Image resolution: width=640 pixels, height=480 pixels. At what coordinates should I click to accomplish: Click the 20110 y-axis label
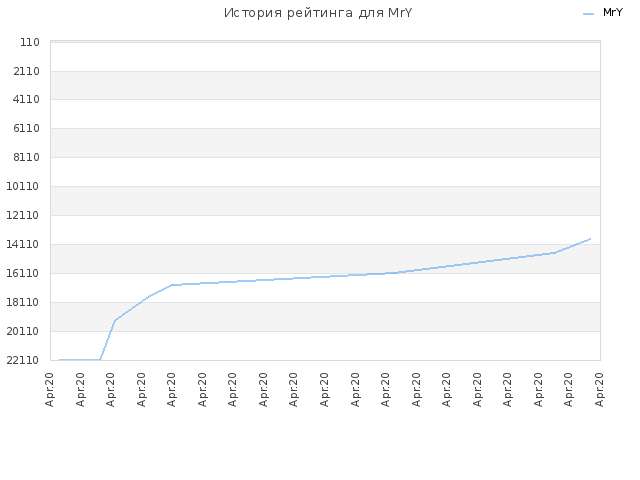pos(23,331)
